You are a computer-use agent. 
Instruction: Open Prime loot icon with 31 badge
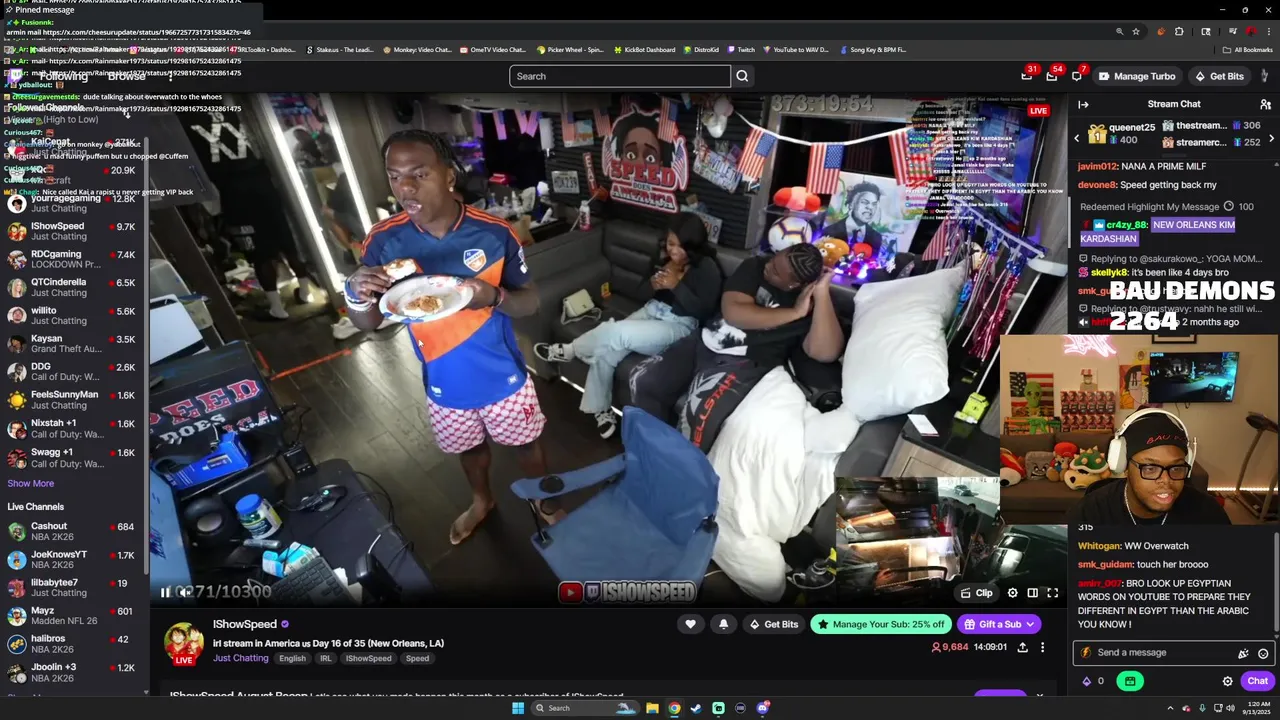(1027, 76)
